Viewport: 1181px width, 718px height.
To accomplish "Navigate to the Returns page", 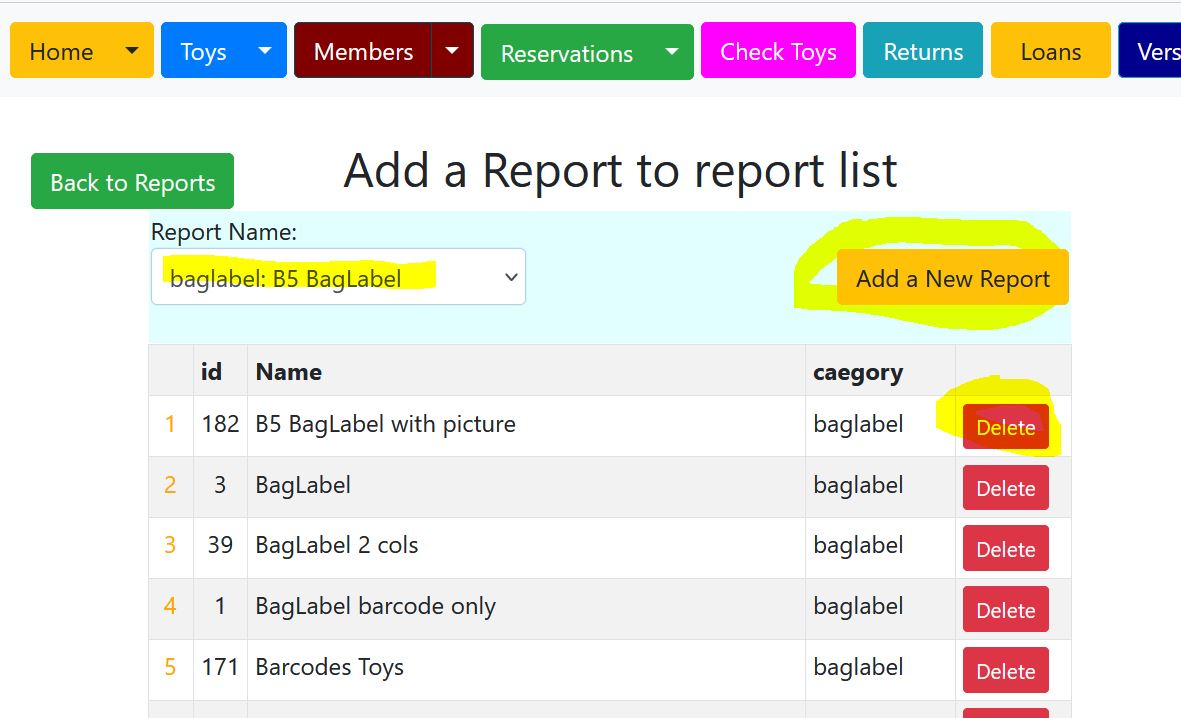I will pos(923,51).
